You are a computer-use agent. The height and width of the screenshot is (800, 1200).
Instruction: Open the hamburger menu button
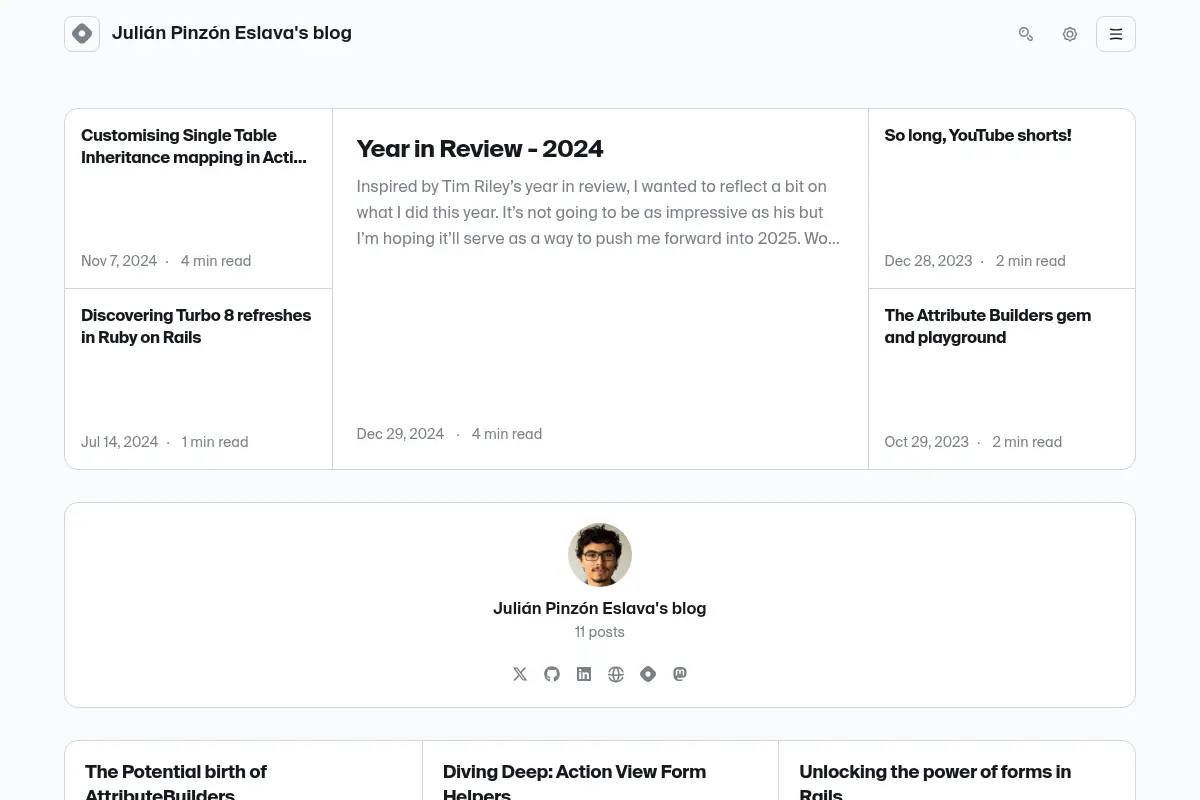[x=1116, y=34]
